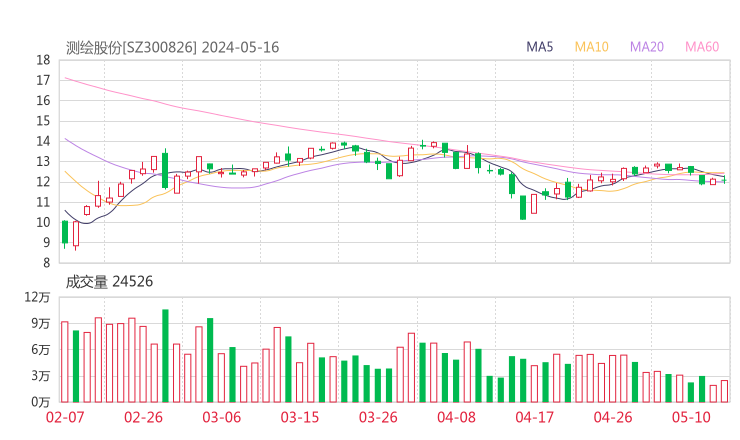This screenshot has height=440, width=740.
Task: Click the 03-06 date label
Action: point(221,417)
